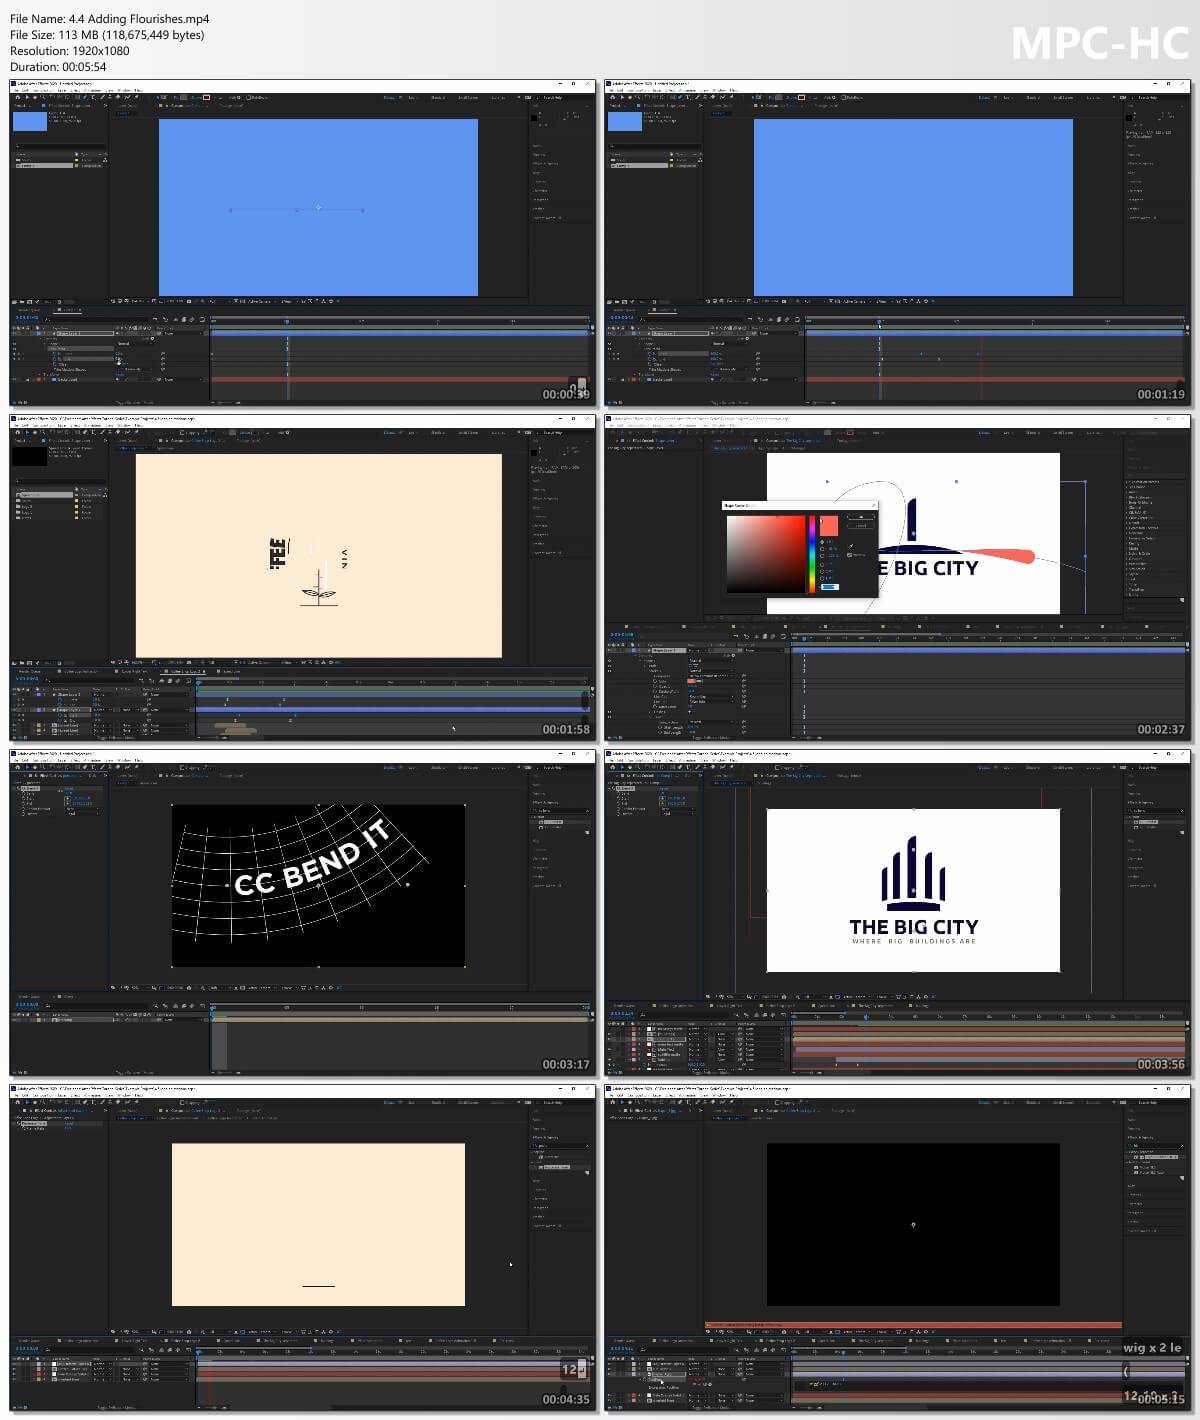Toggle the Preview checkbox in color picker
This screenshot has width=1200, height=1420.
point(850,555)
